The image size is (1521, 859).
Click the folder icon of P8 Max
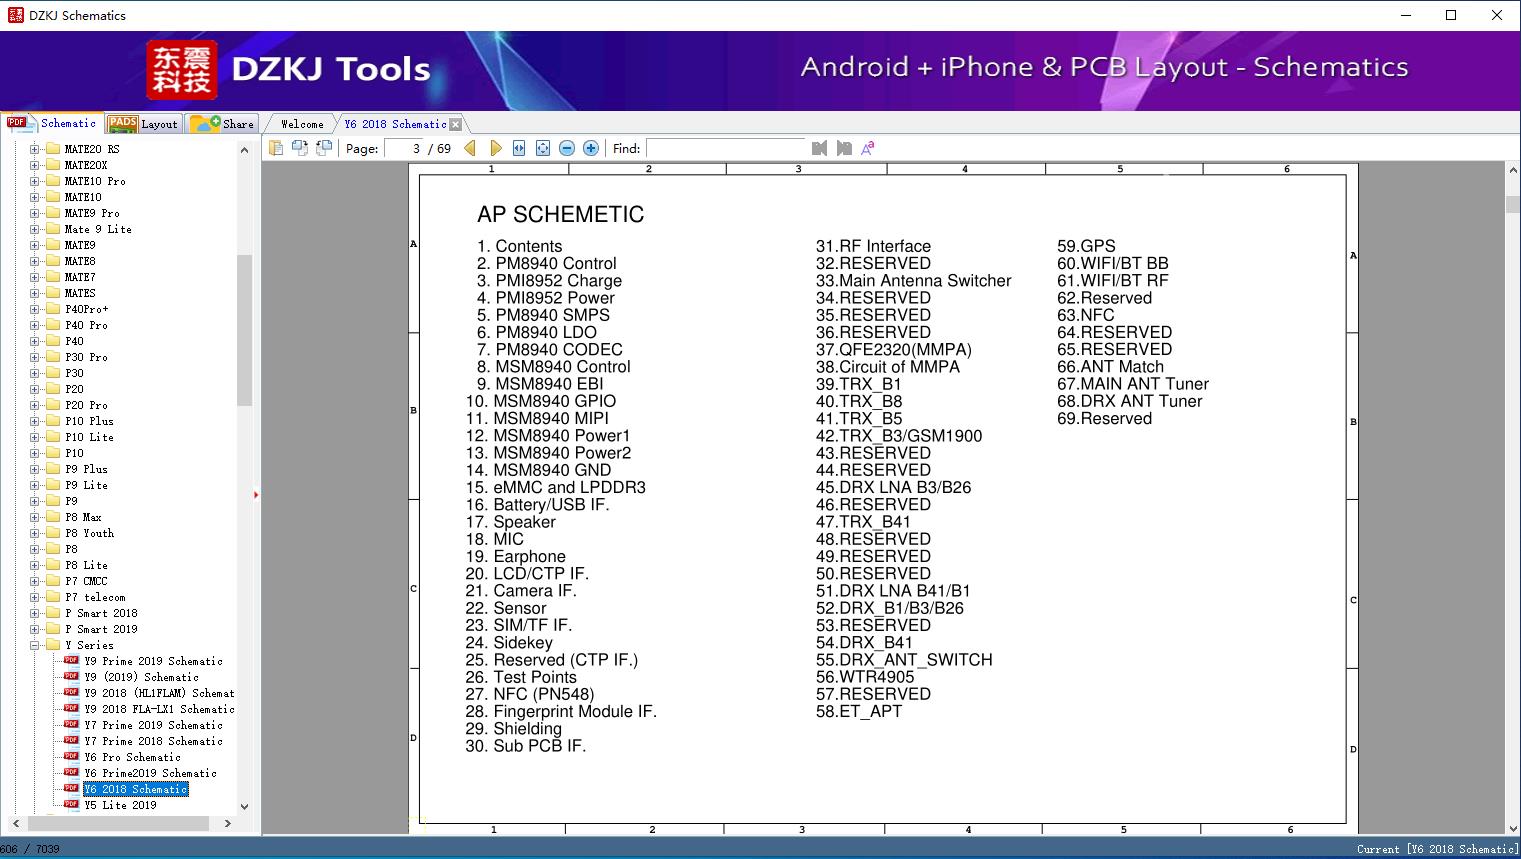[x=53, y=517]
